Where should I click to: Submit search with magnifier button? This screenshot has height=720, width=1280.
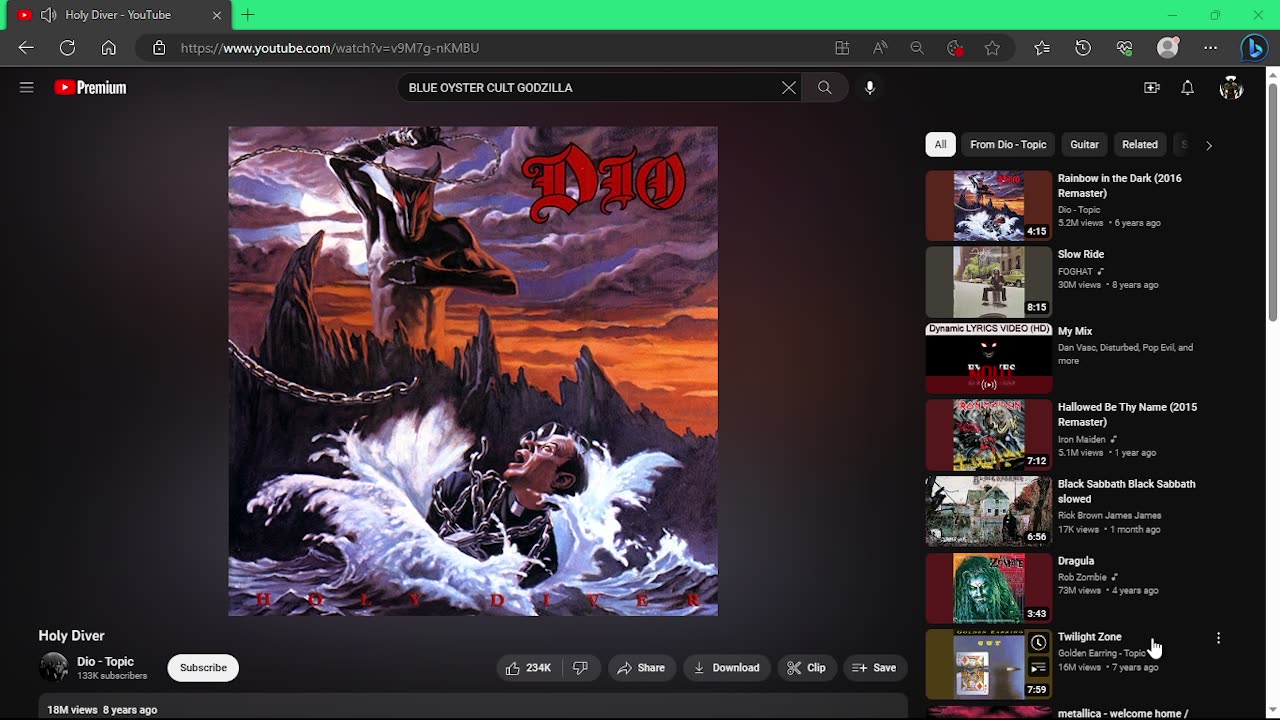825,88
